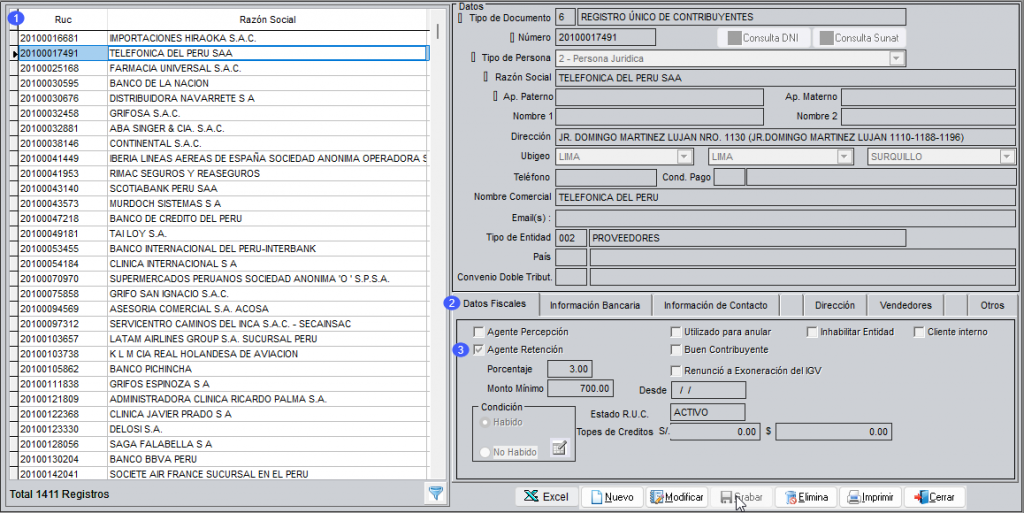Enable the Inhabilitar Entidad checkbox
This screenshot has width=1024, height=513.
coord(812,332)
